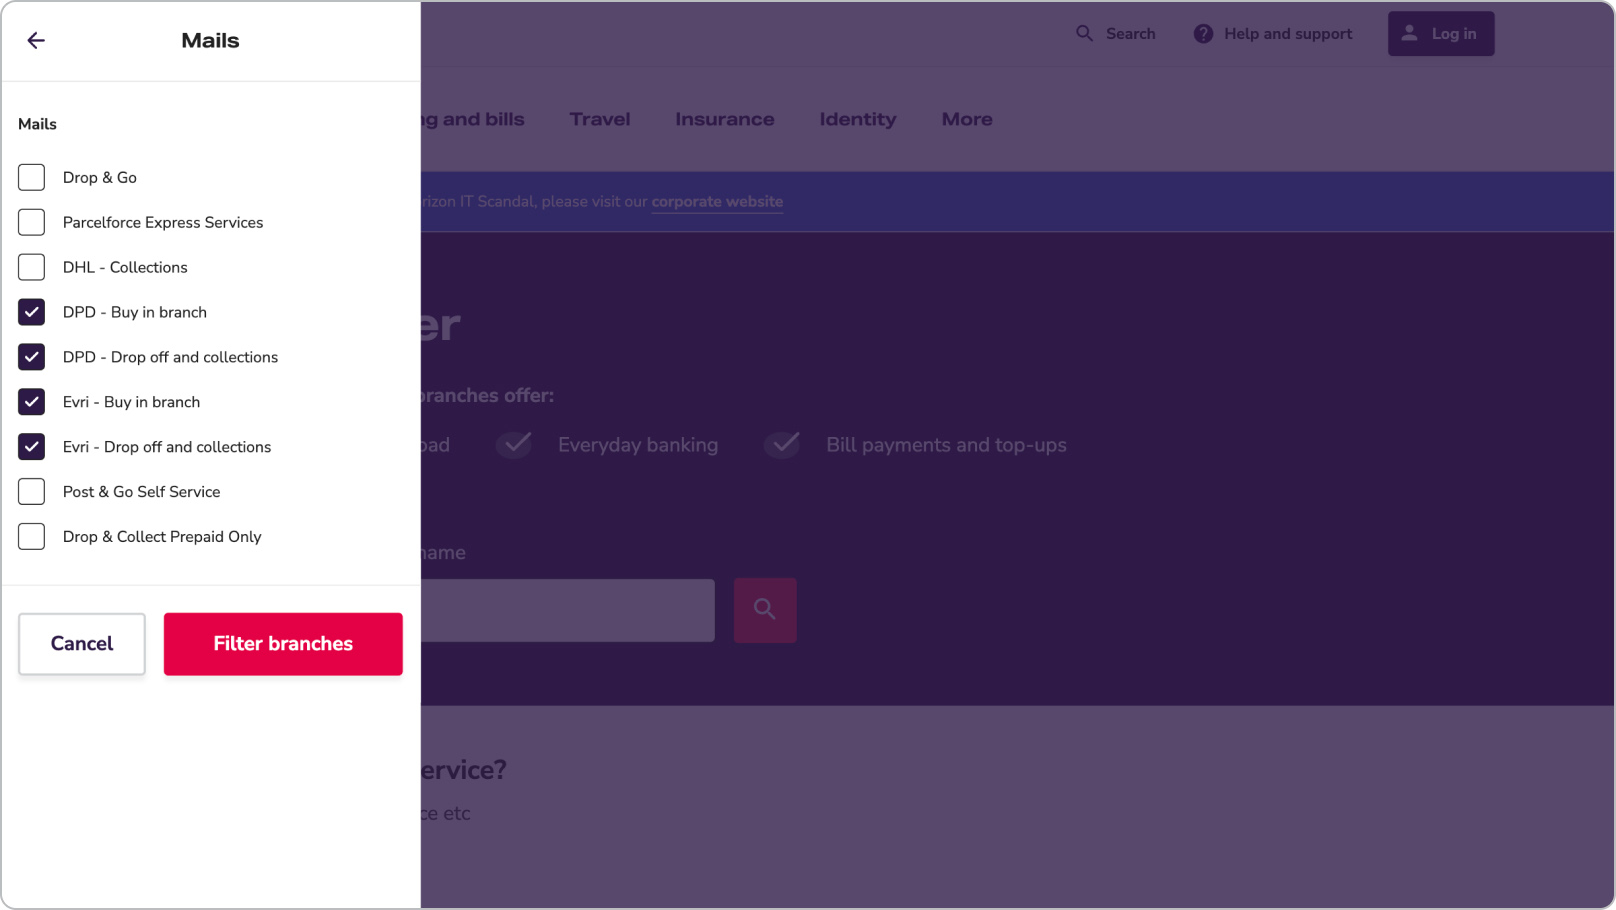Untick Evri - Buy in branch

tap(31, 402)
